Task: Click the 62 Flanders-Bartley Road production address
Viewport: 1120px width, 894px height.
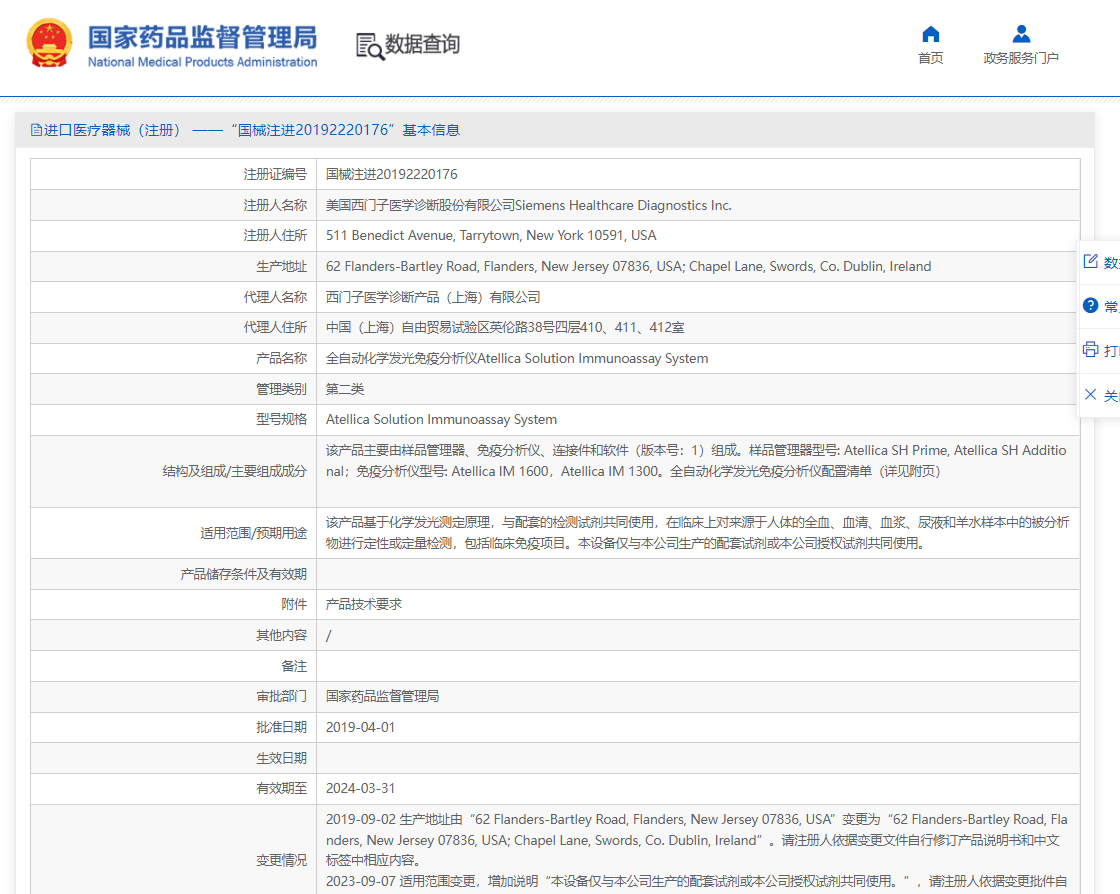Action: pos(629,266)
